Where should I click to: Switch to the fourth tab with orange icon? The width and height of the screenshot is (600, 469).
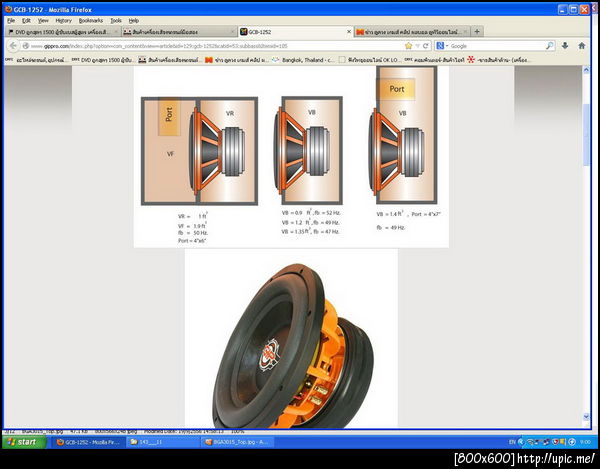[x=412, y=32]
